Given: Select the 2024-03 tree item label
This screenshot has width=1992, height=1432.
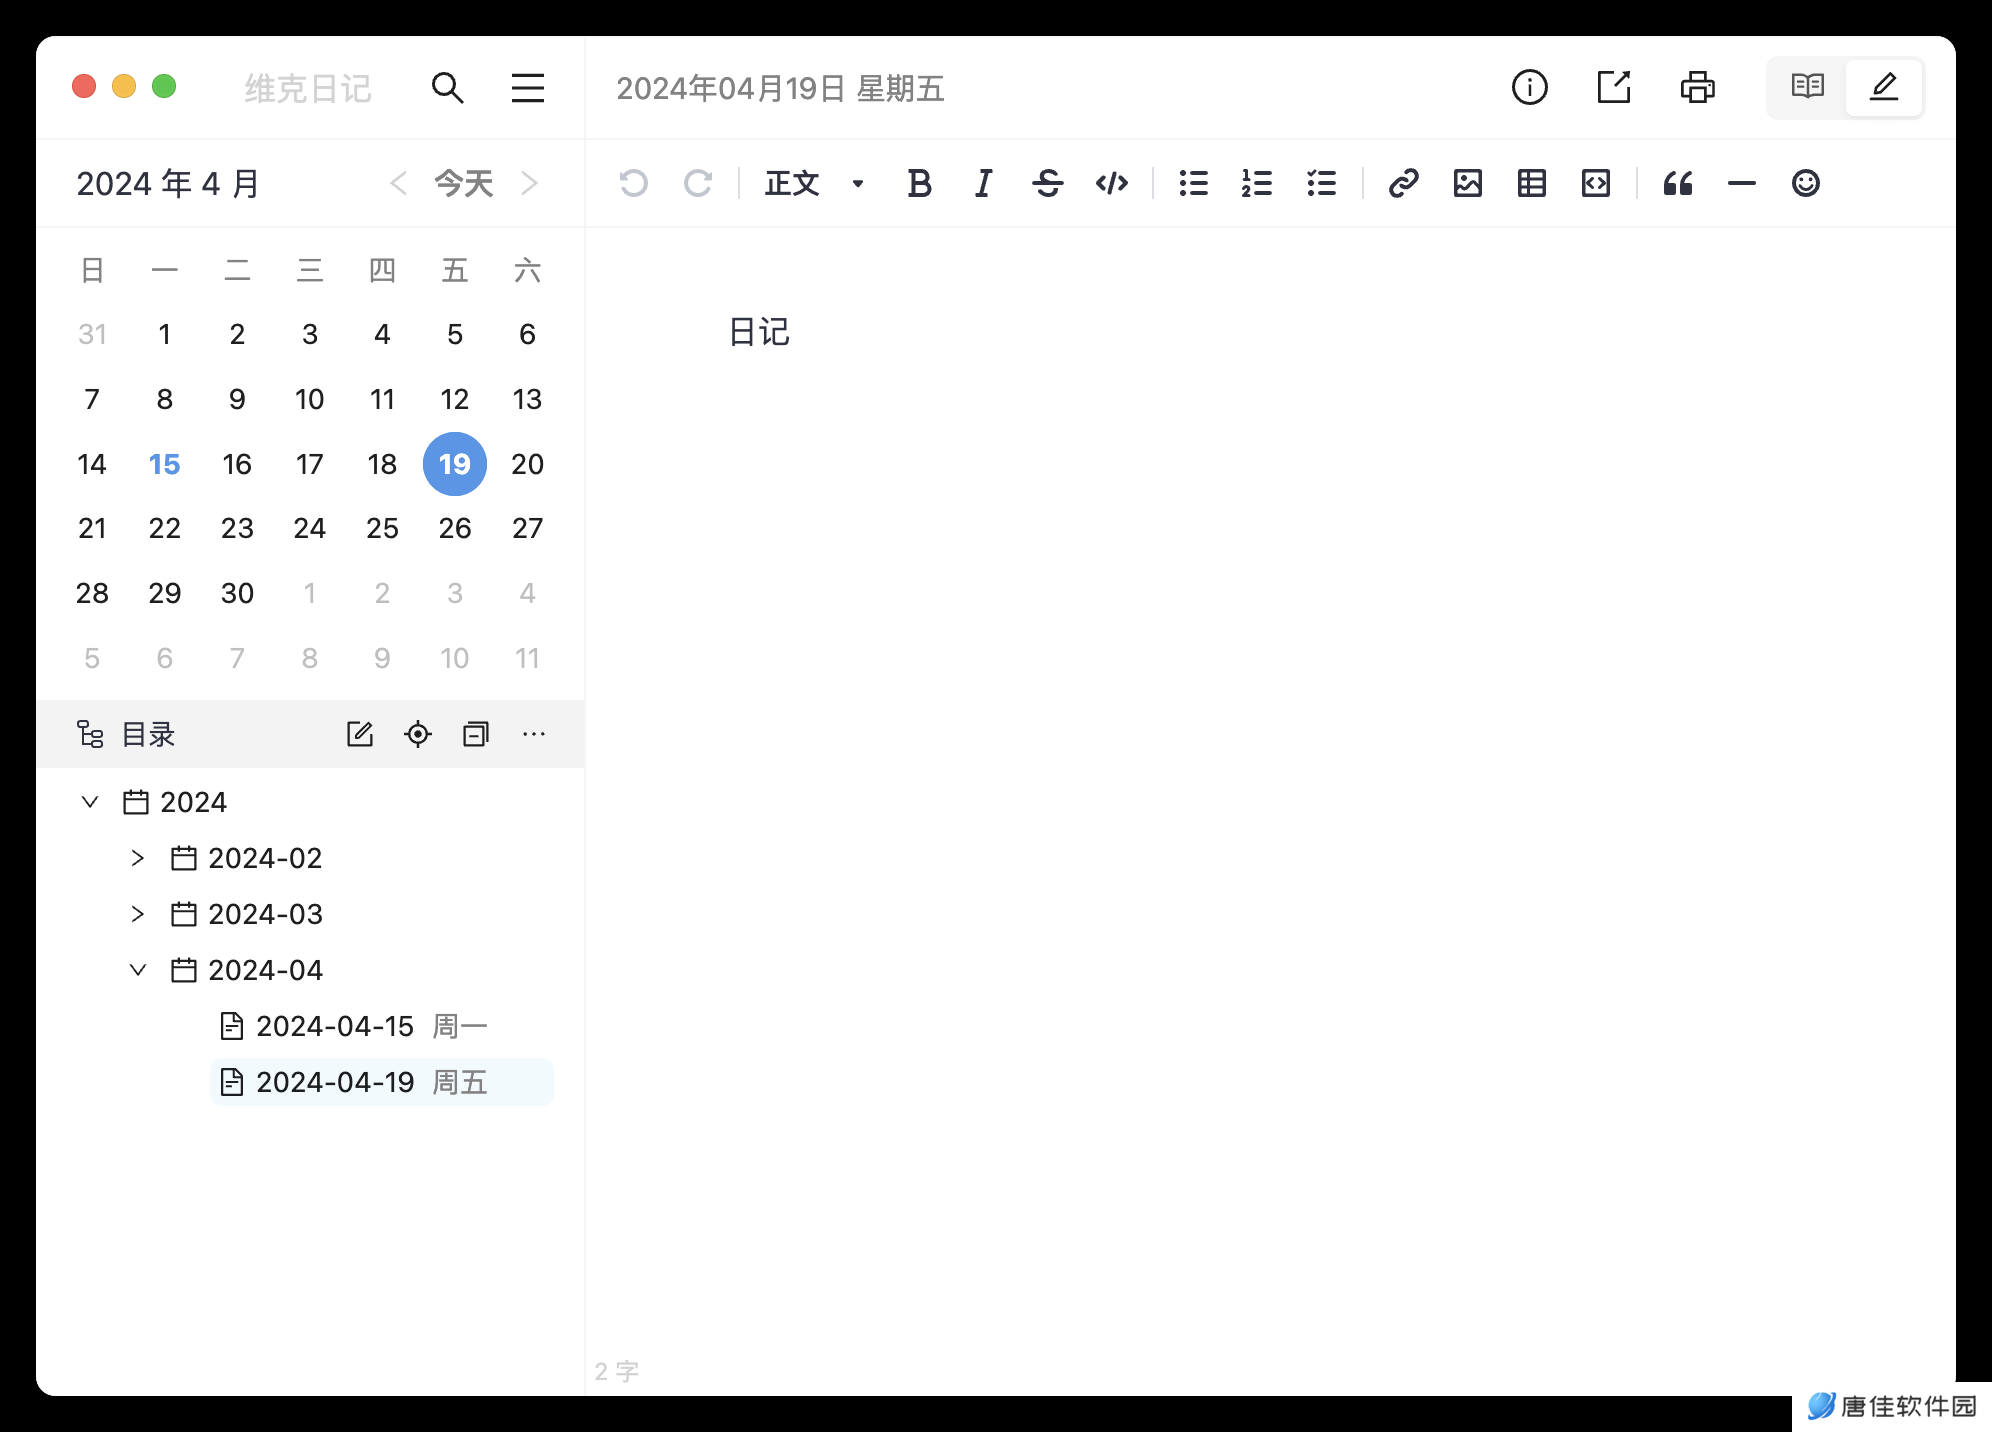Looking at the screenshot, I should click(265, 914).
